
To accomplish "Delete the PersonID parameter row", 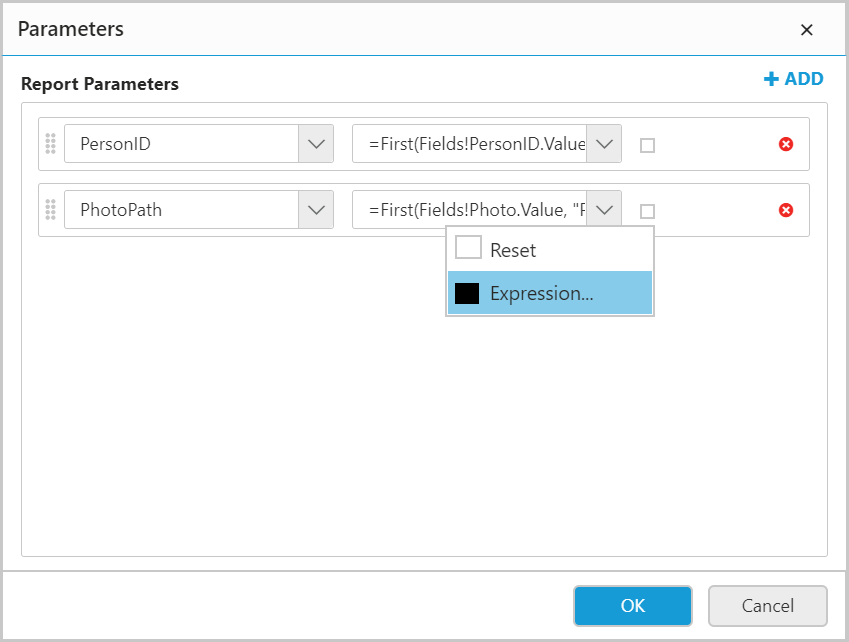I will 786,144.
